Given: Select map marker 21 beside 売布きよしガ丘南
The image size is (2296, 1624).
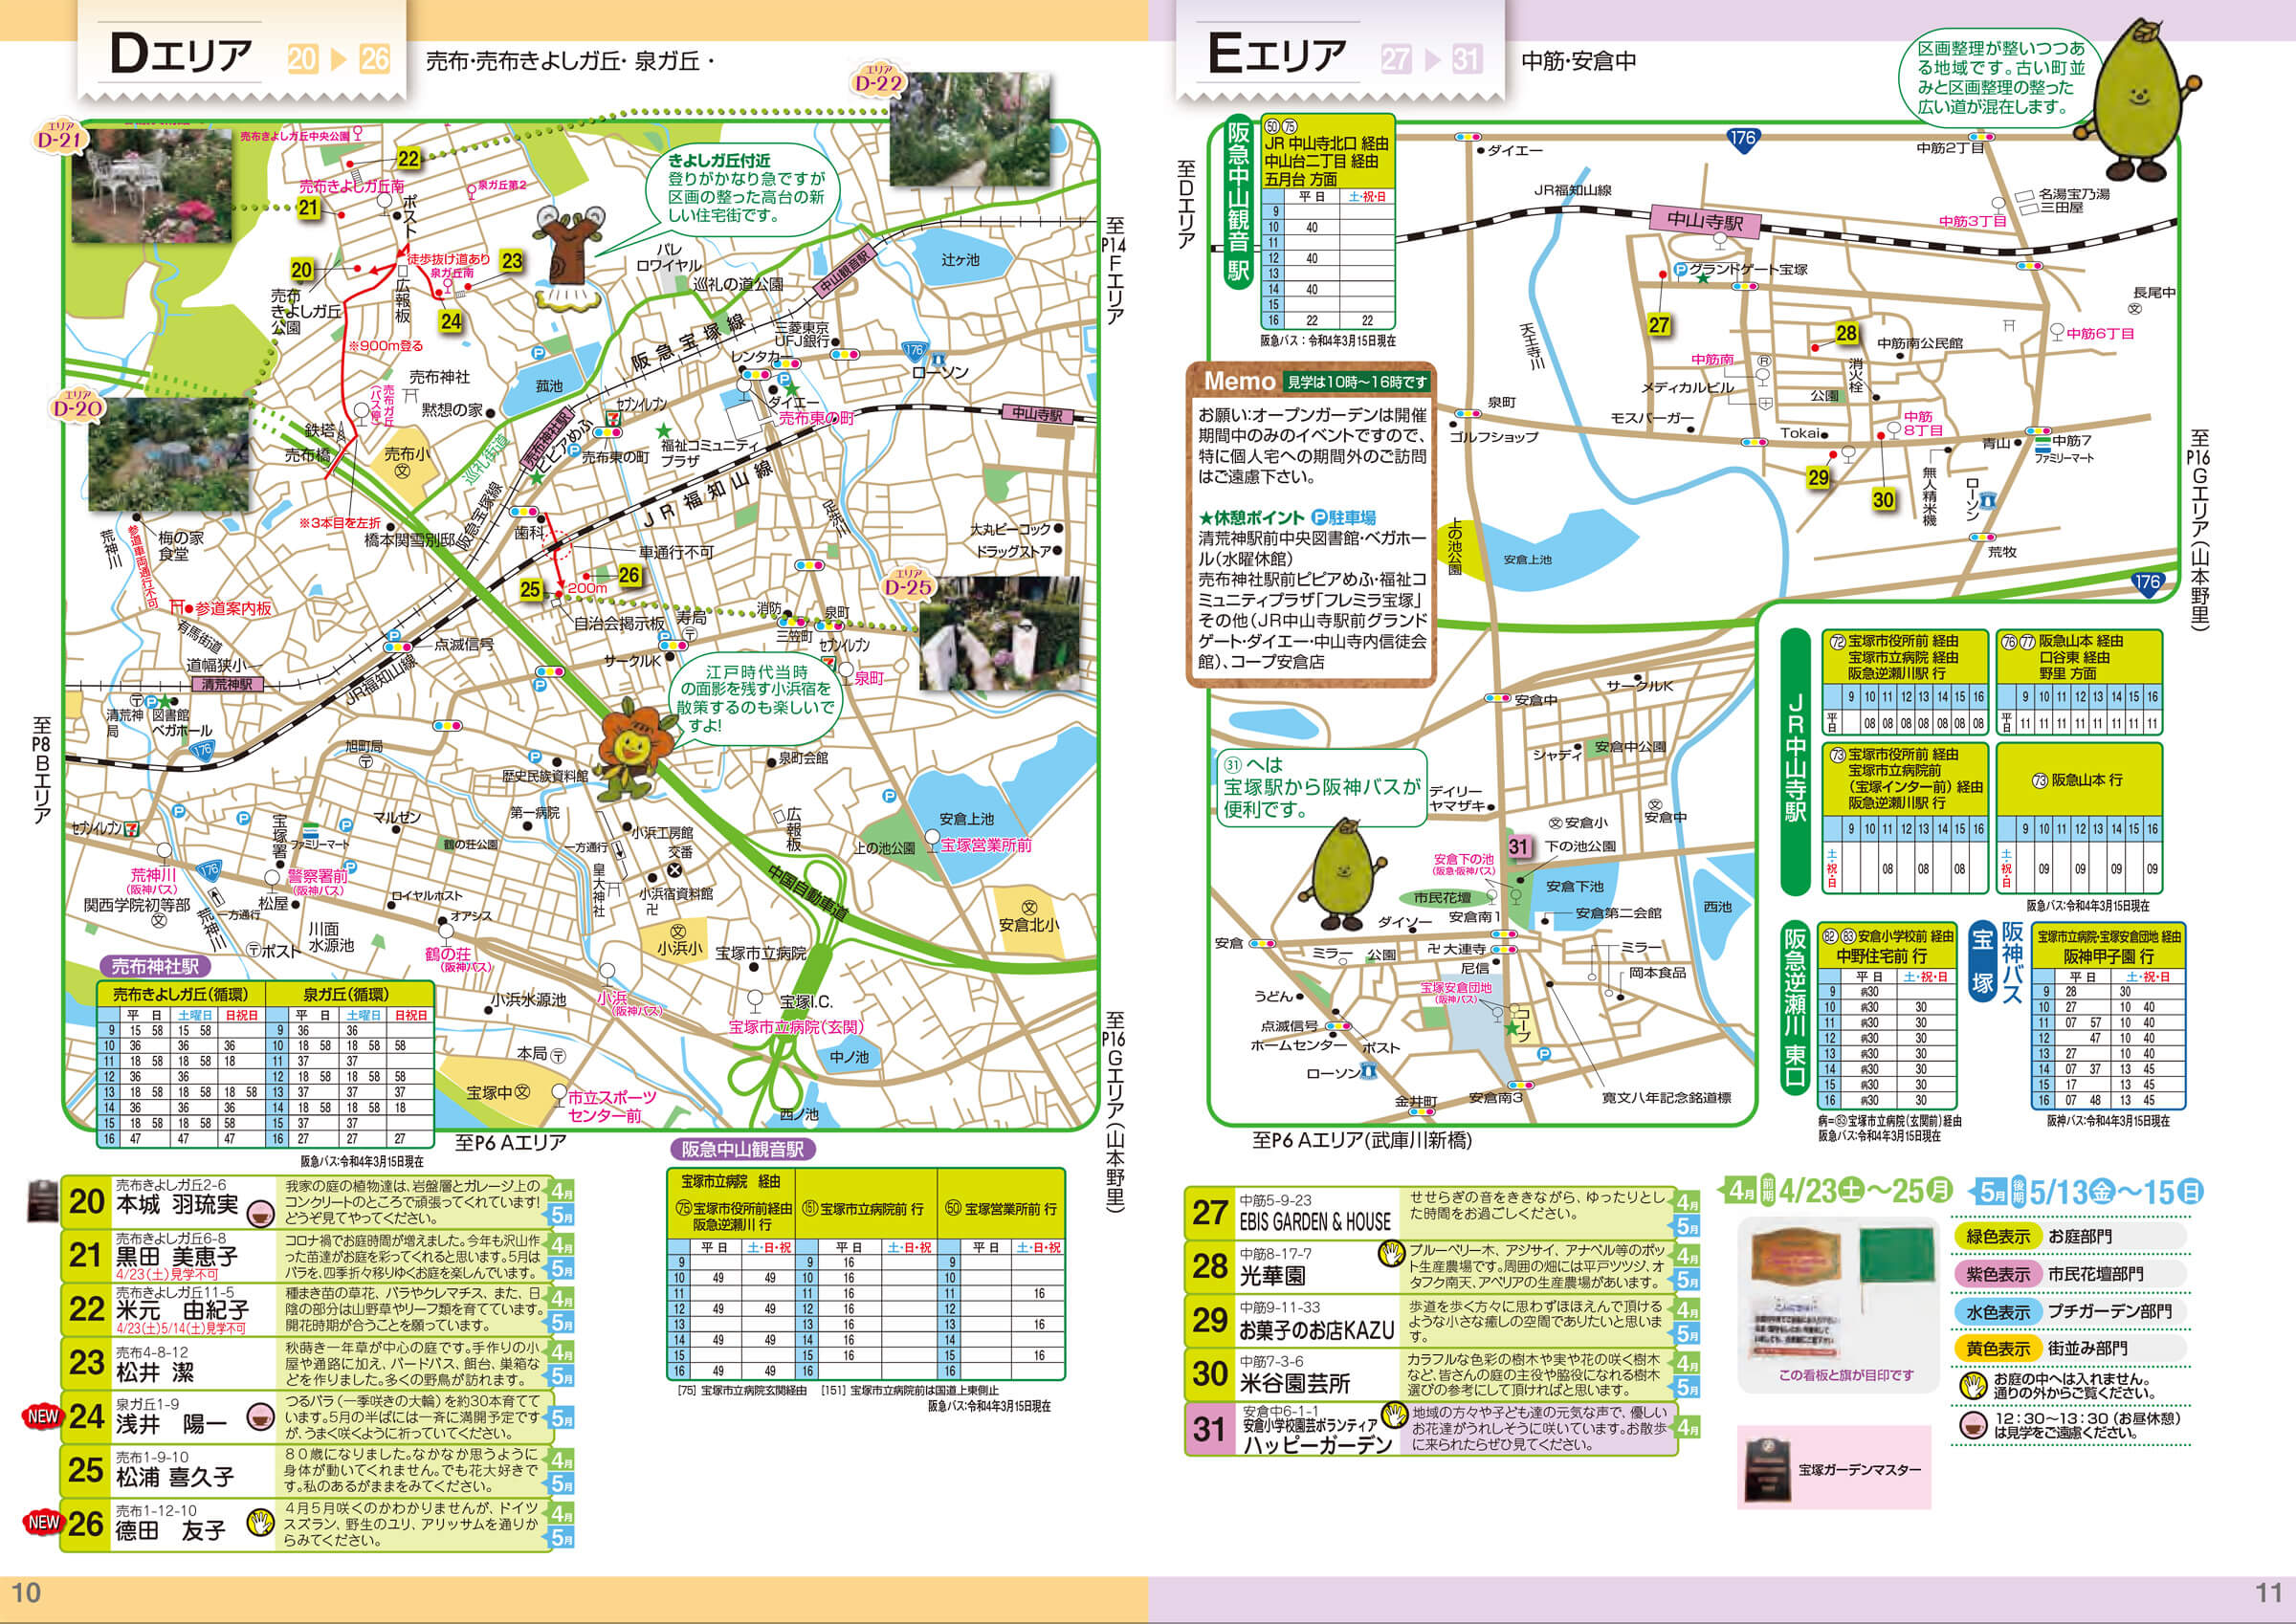Looking at the screenshot, I should (x=309, y=208).
